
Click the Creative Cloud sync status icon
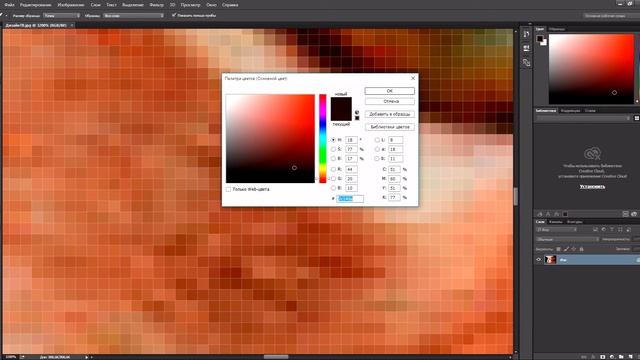point(634,214)
